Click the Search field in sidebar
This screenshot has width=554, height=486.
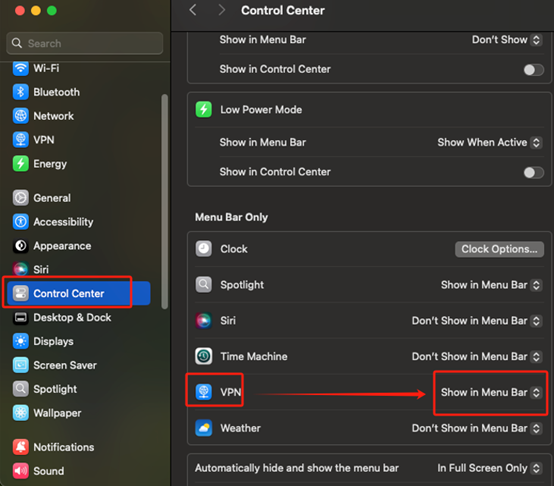point(85,43)
